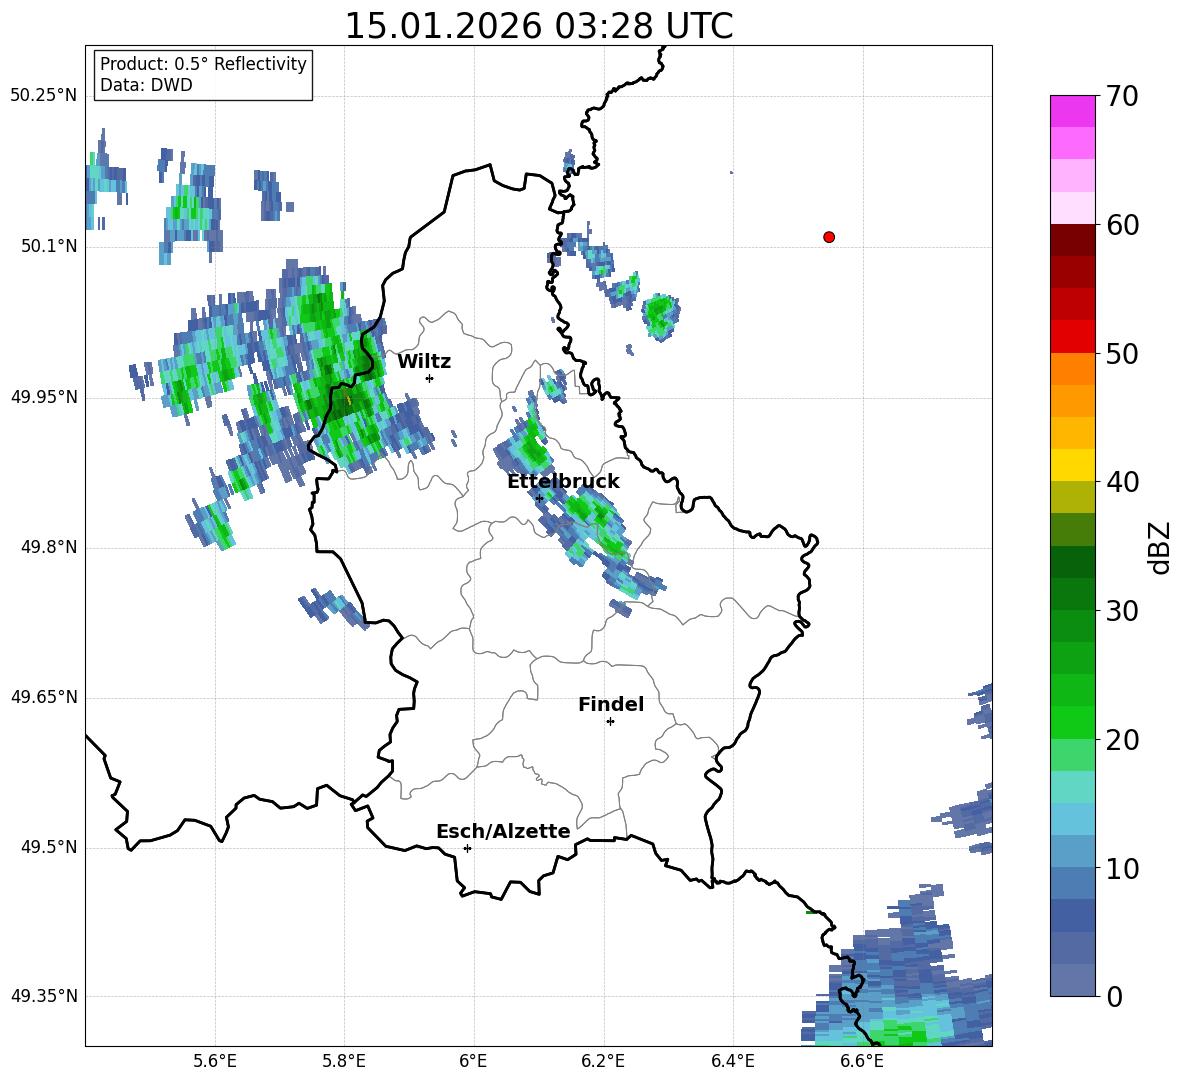Click the title "15.01.2026 03:28 UTC"
Screen dimensions: 1184x1081
[538, 26]
